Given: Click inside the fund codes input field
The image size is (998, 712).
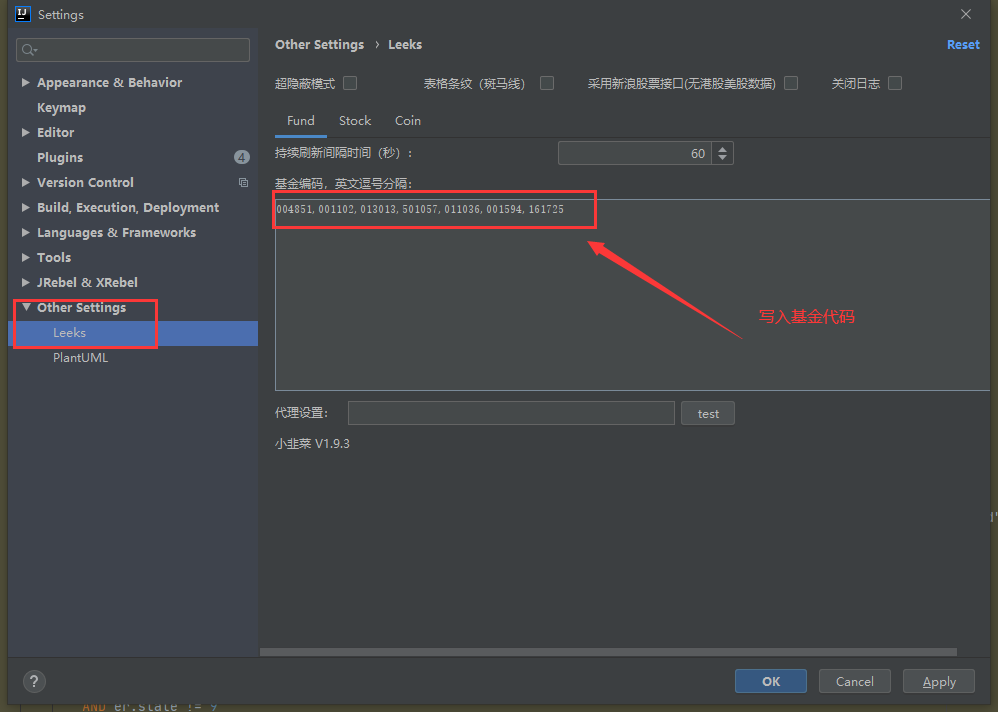Looking at the screenshot, I should [434, 209].
